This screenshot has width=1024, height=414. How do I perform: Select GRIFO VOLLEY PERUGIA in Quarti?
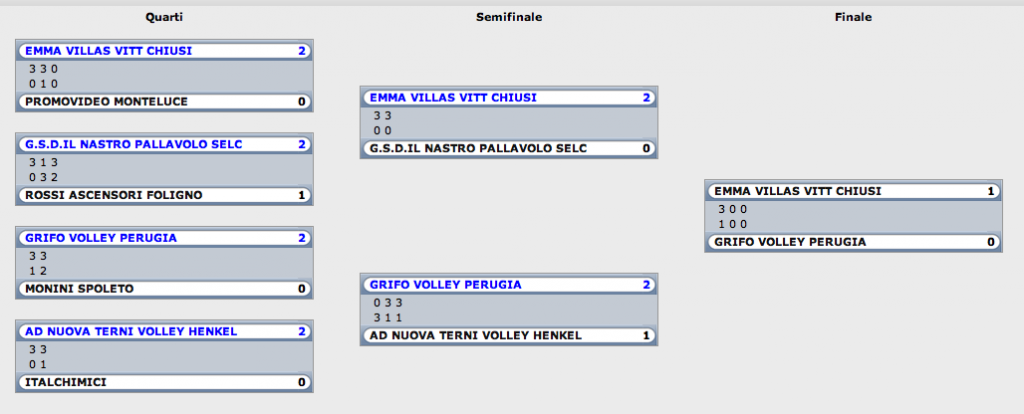point(165,238)
